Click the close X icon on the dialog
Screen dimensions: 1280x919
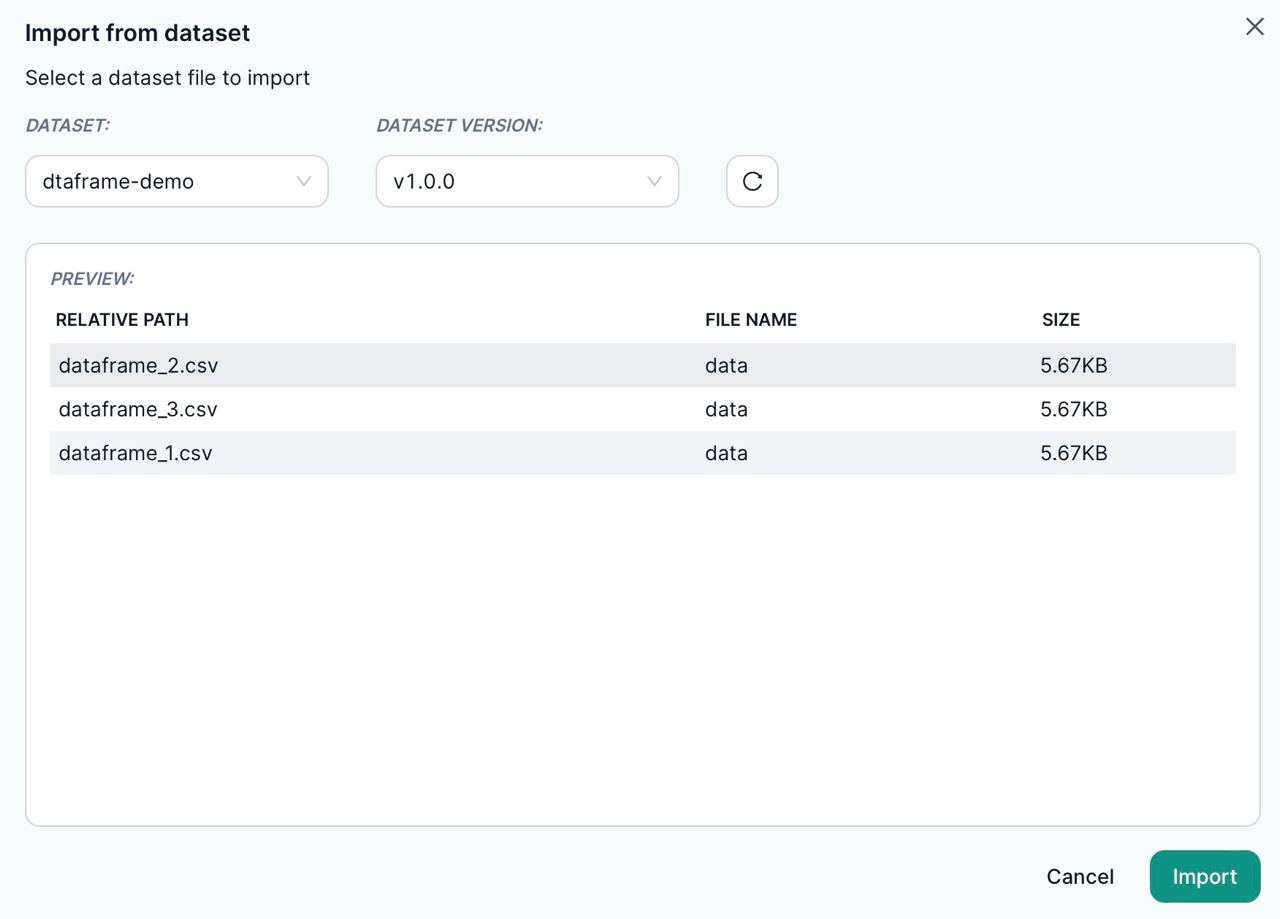pos(1254,27)
